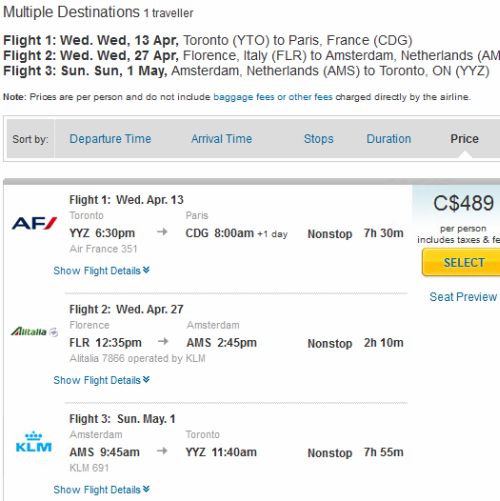Sort results by Duration
Image resolution: width=500 pixels, height=501 pixels.
click(x=389, y=139)
